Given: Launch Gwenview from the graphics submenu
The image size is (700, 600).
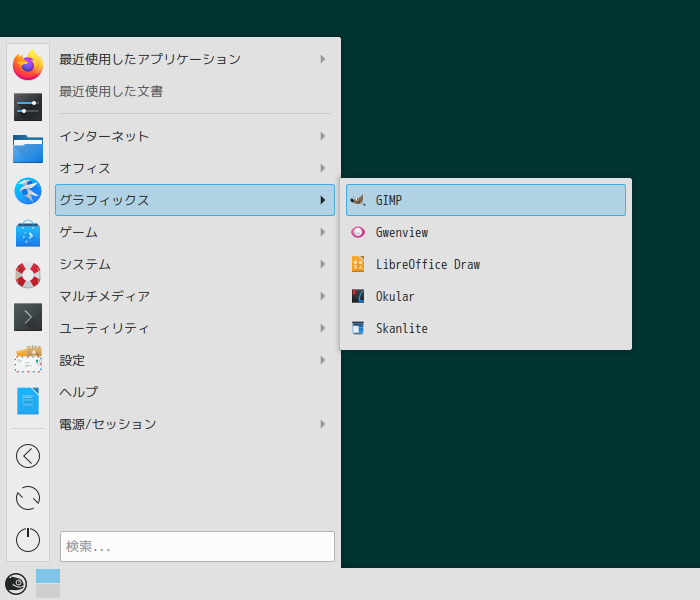Looking at the screenshot, I should tap(486, 232).
